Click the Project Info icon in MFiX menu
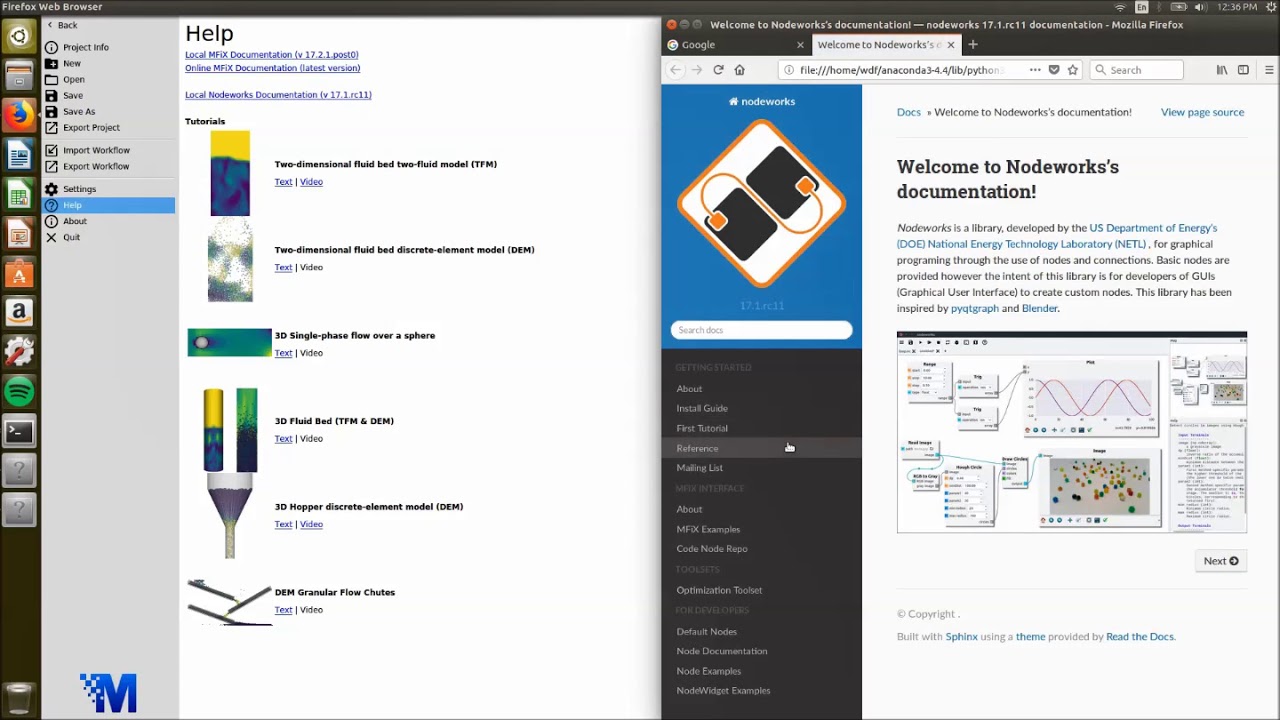The image size is (1280, 720). pyautogui.click(x=51, y=47)
